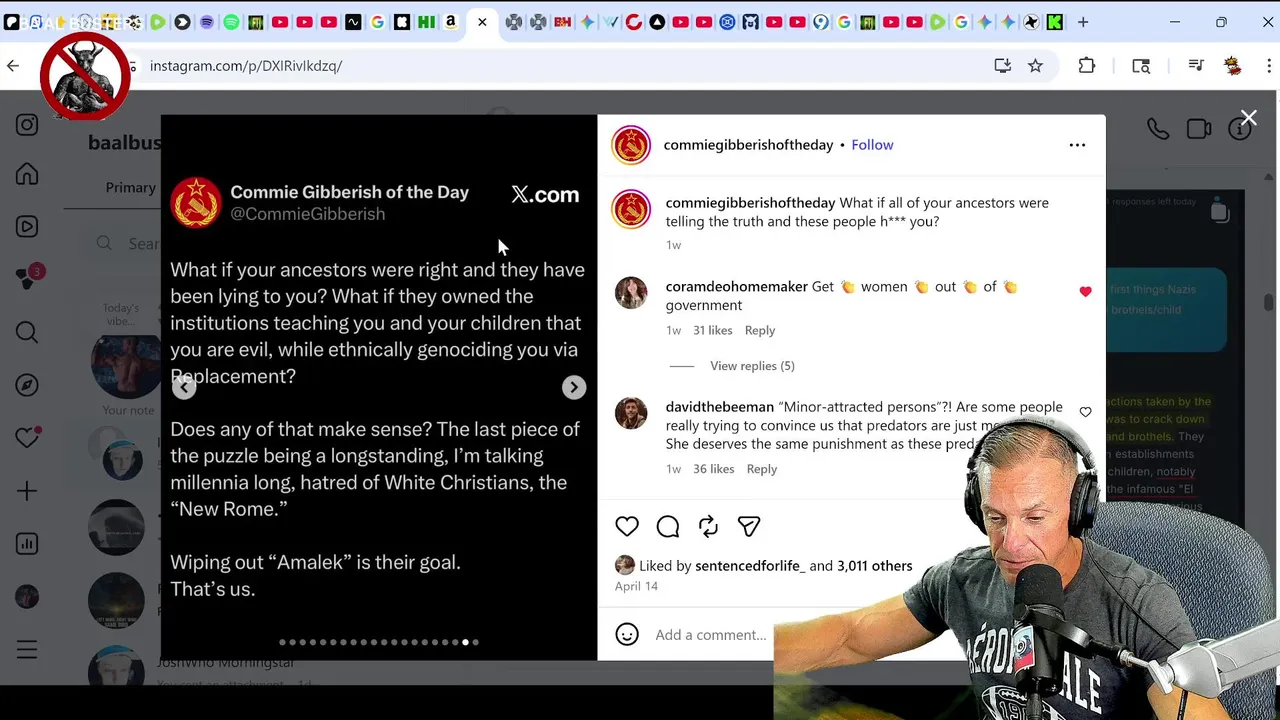Unlike coramdeohomemaker's comment via the red heart
Image resolution: width=1280 pixels, height=720 pixels.
(x=1085, y=291)
